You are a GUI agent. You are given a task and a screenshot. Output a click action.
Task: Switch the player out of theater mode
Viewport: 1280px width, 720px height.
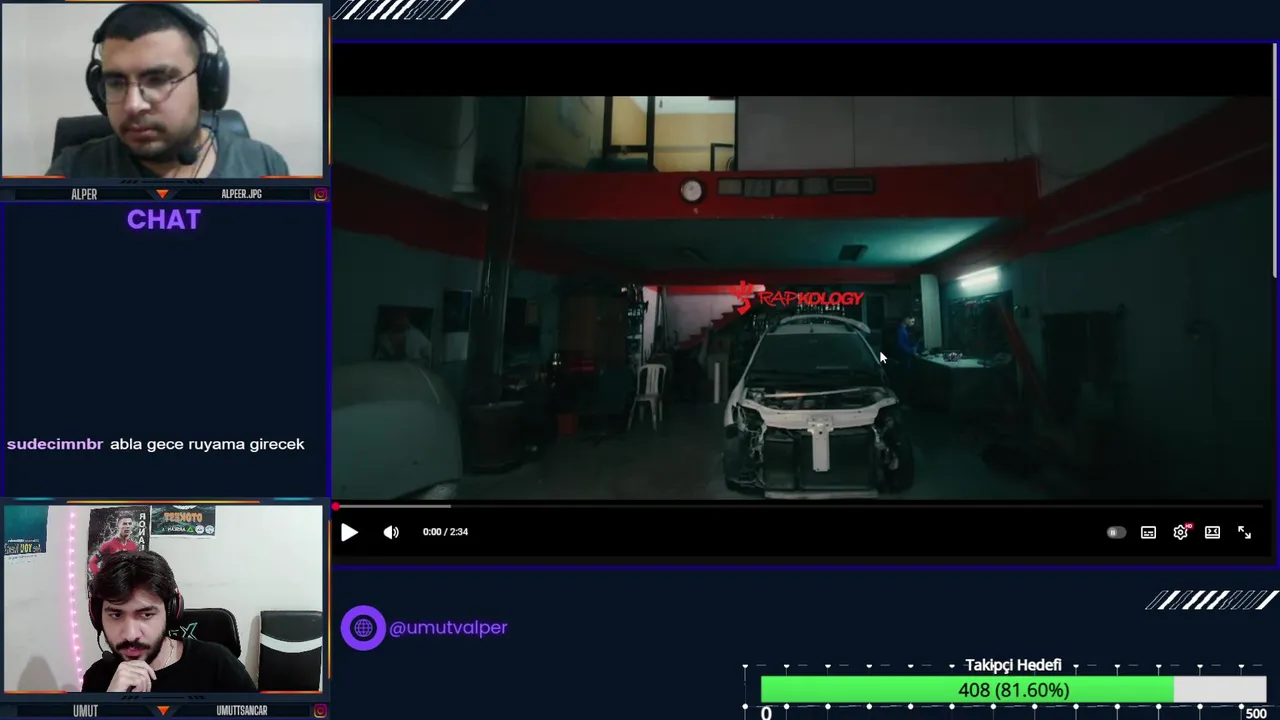click(1212, 532)
